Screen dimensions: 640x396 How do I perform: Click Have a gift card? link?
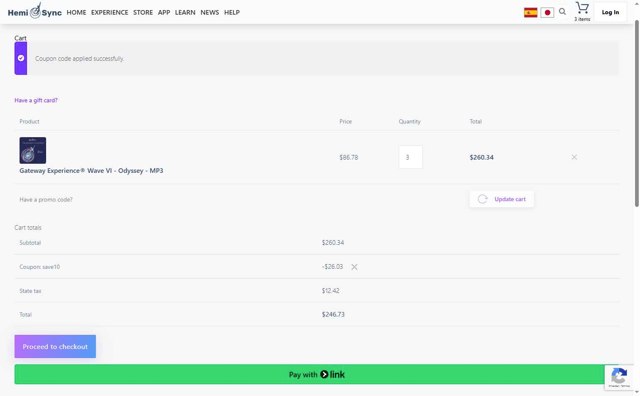point(36,100)
